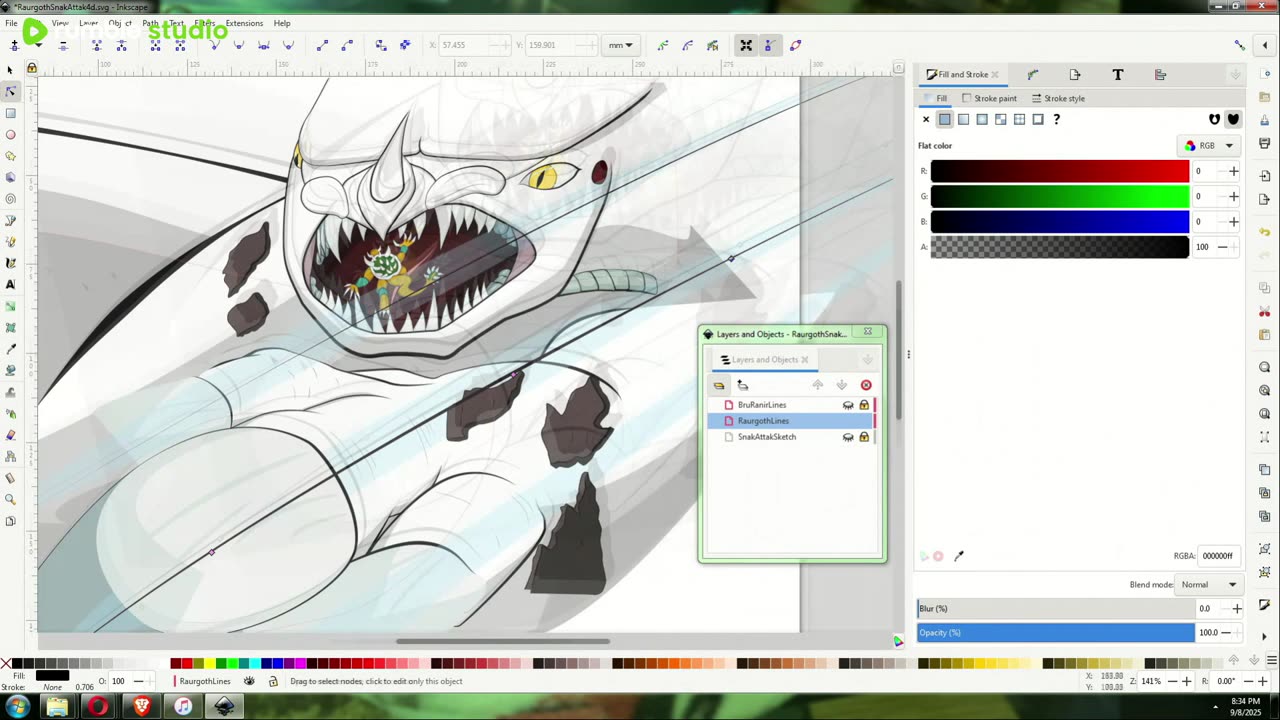The image size is (1280, 720).
Task: Select the Gradient tool
Action: [10, 306]
